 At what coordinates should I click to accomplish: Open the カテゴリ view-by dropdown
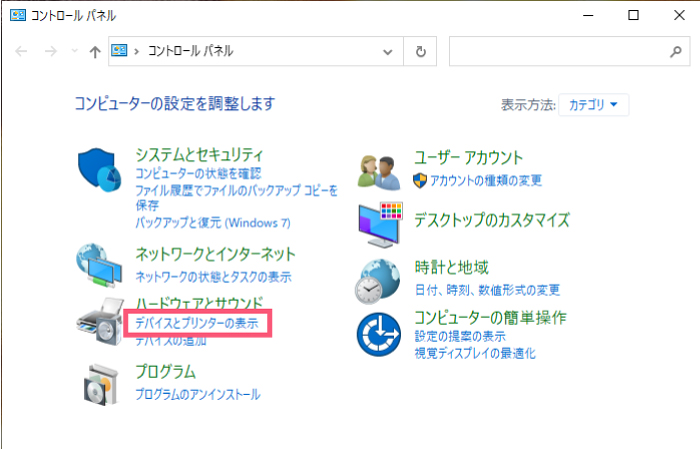tap(593, 104)
